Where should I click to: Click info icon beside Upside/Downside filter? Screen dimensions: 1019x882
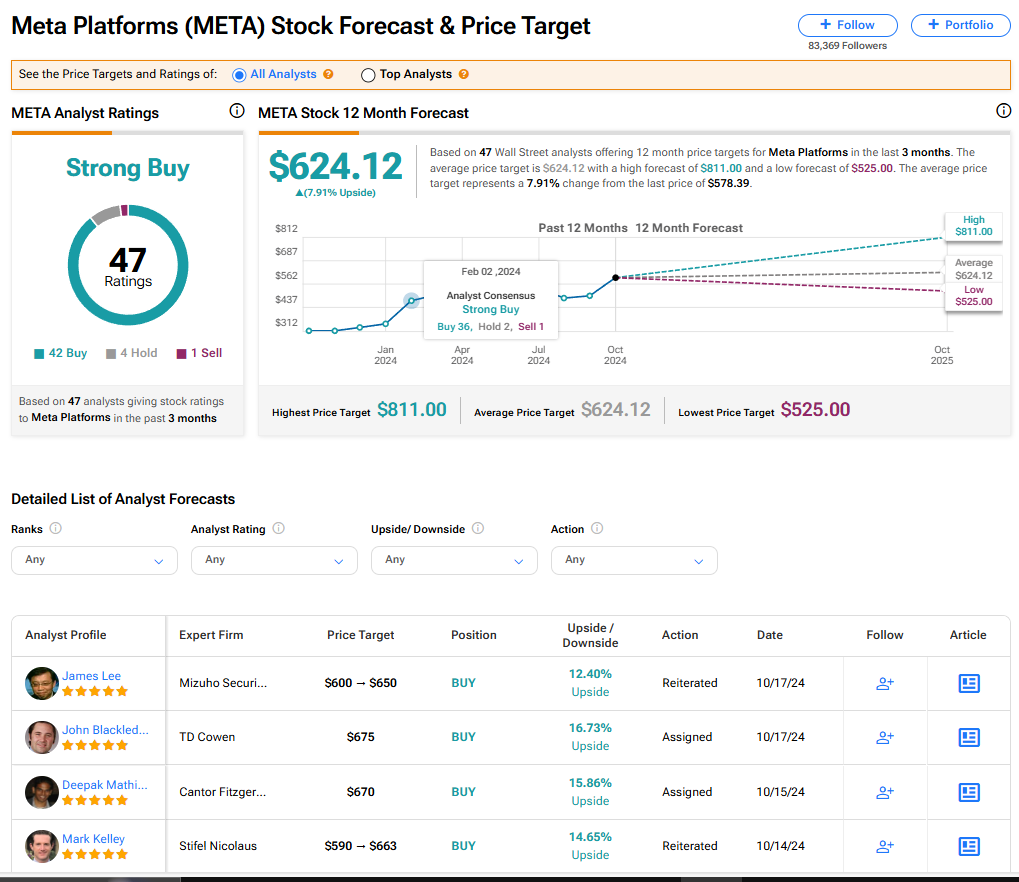pos(478,528)
